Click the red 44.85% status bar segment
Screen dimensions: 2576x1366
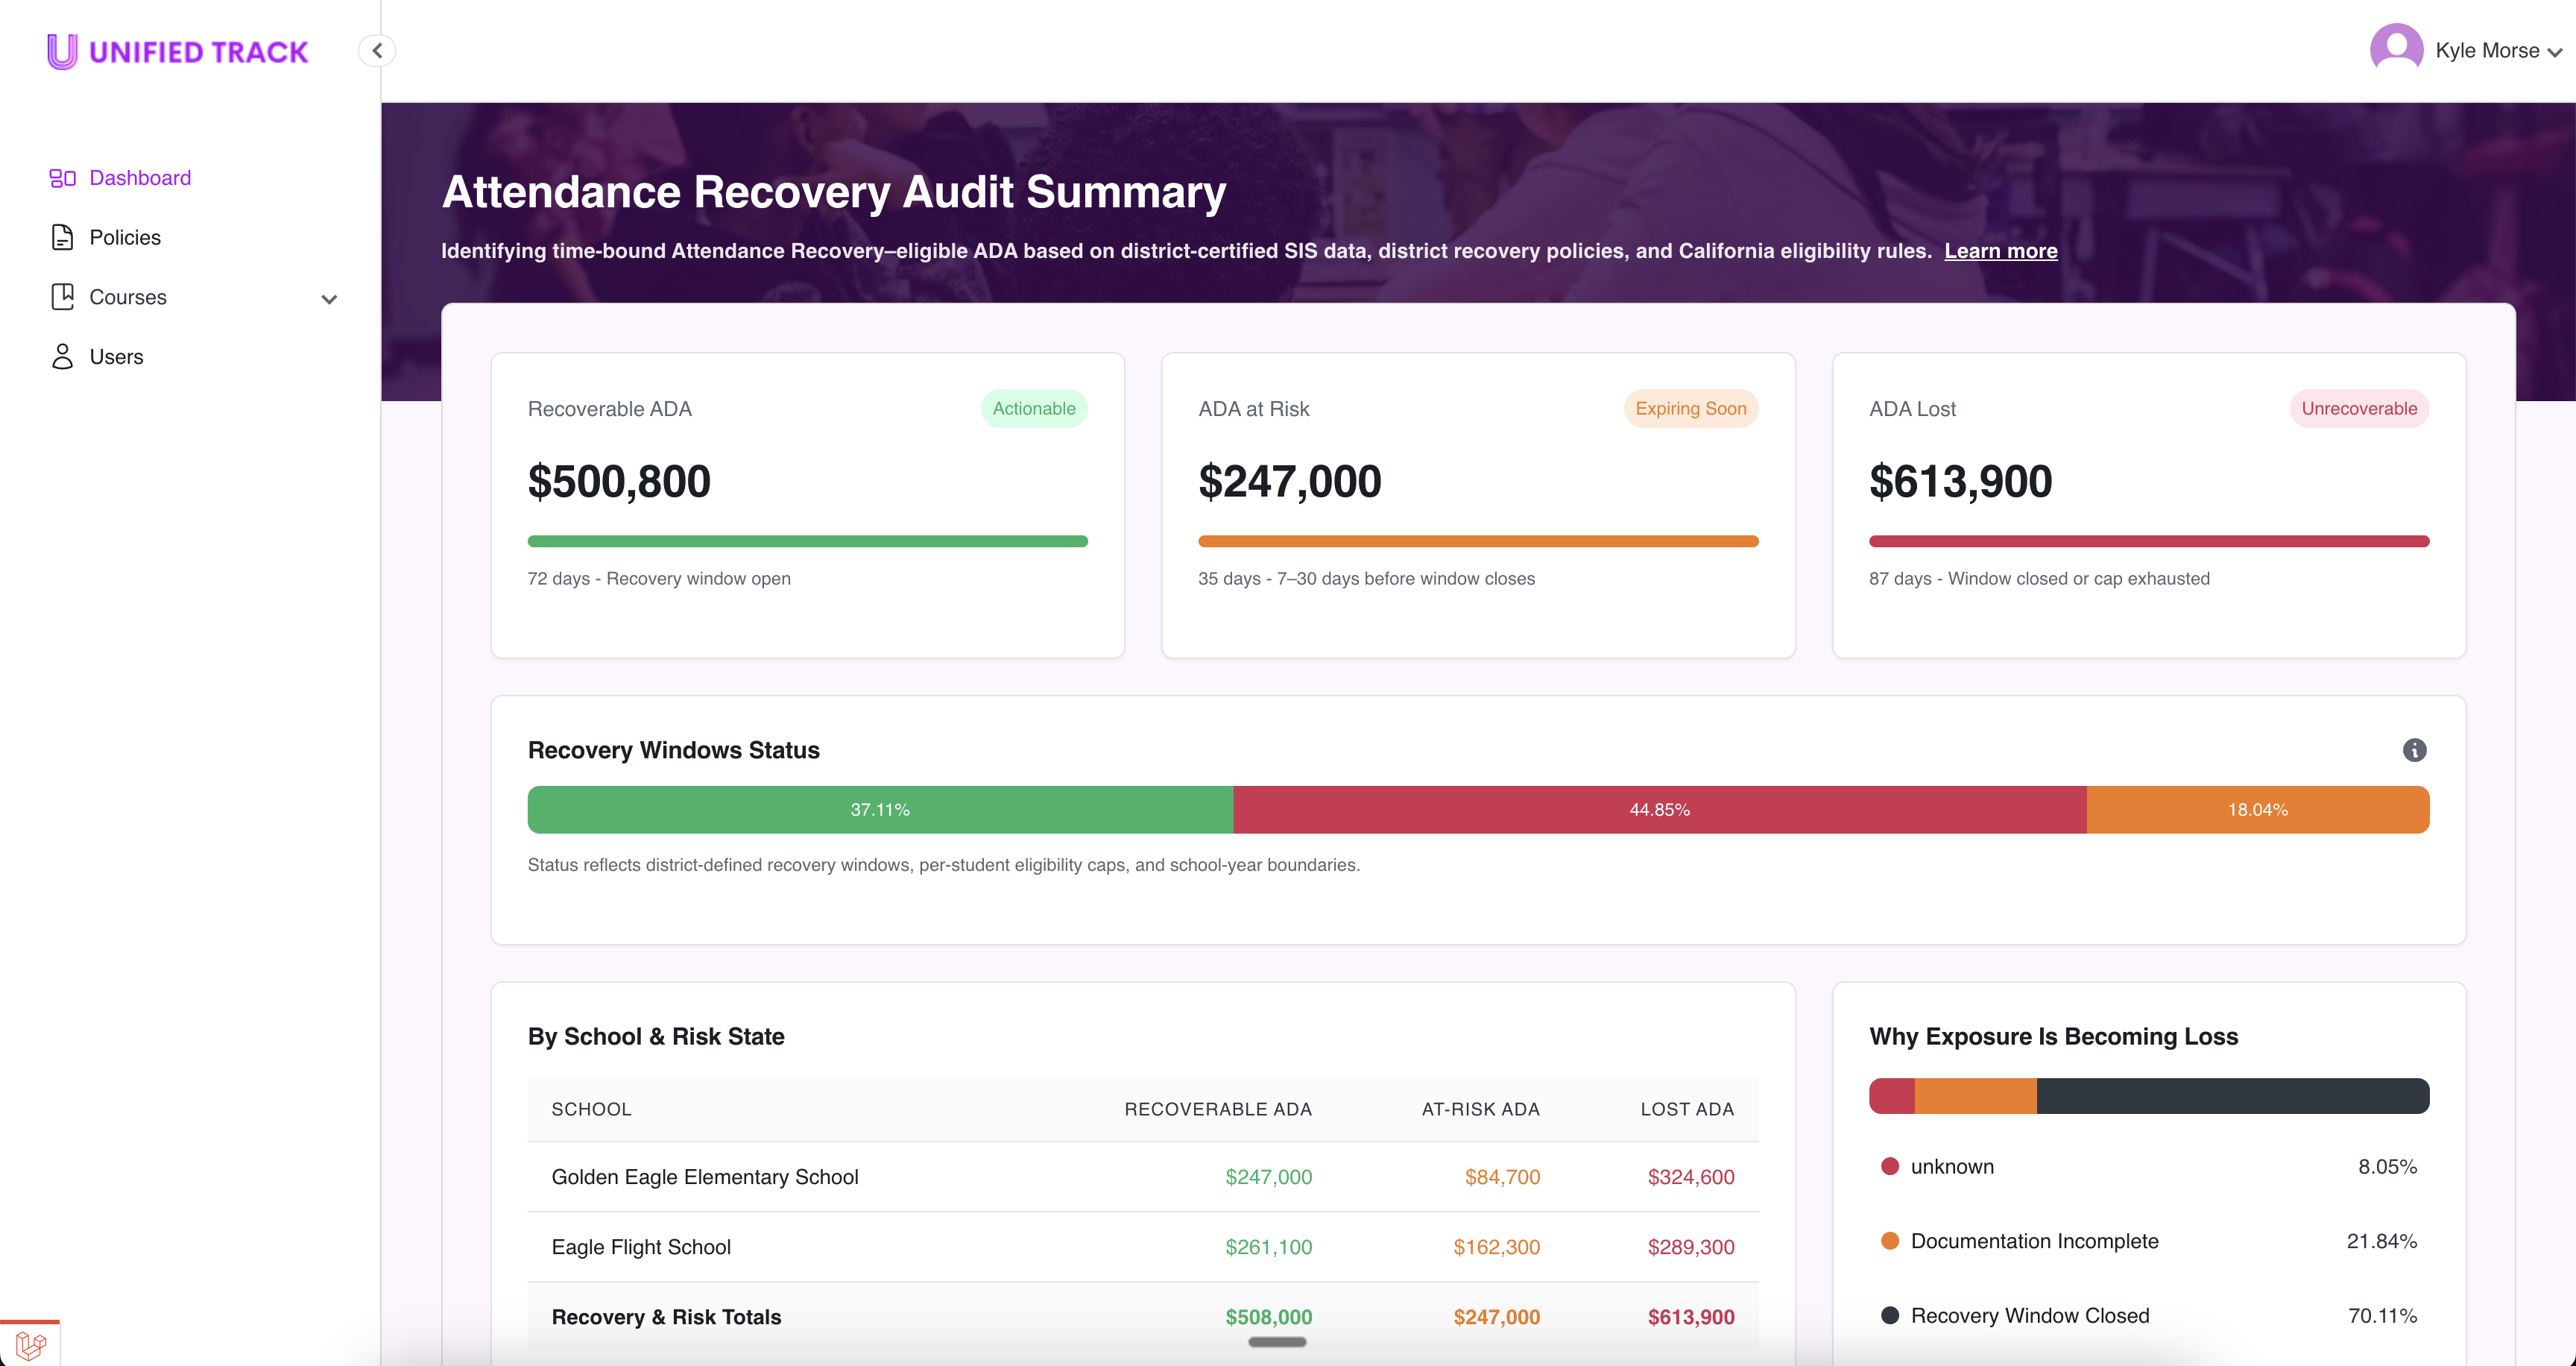1659,810
